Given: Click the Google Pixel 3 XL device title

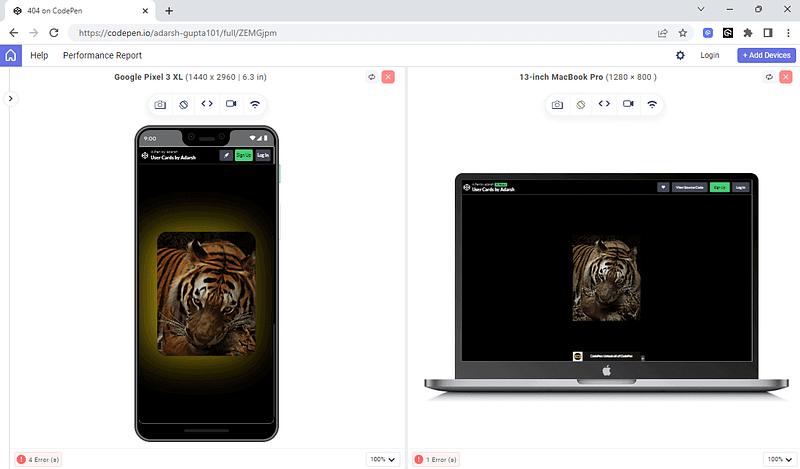Looking at the screenshot, I should [190, 77].
